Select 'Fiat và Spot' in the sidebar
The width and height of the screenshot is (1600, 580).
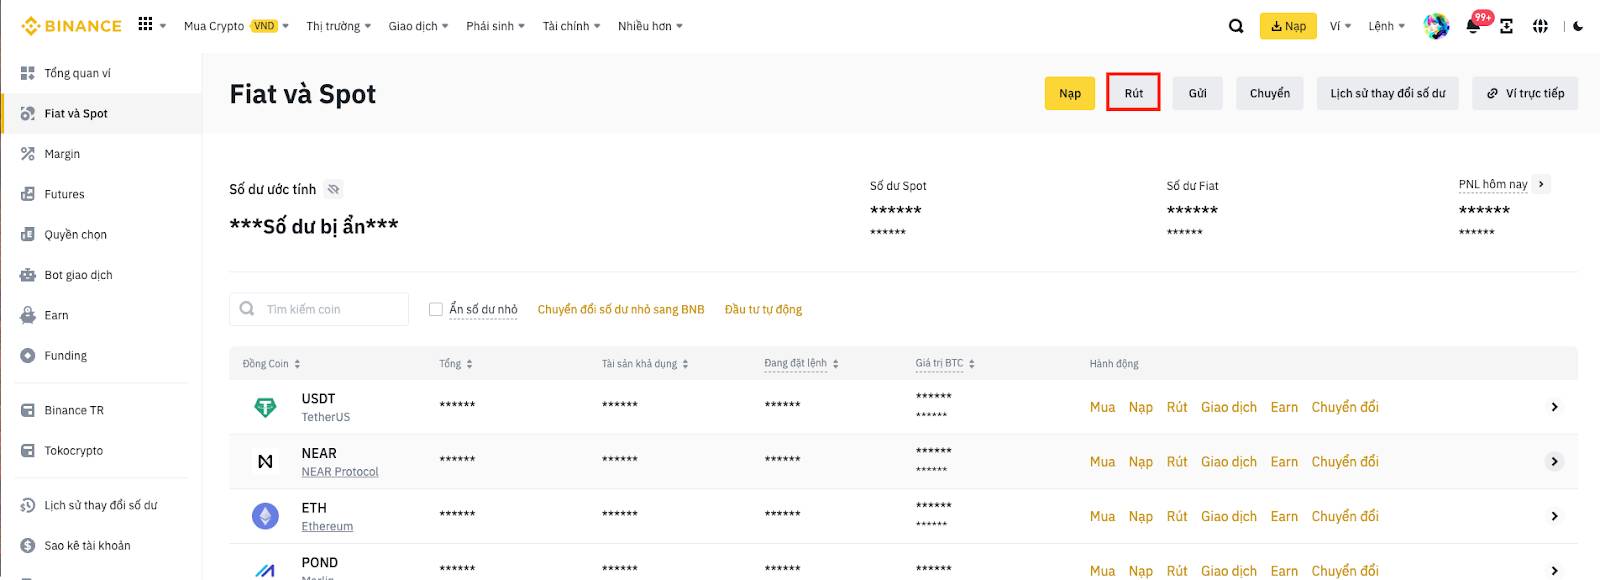(x=101, y=113)
